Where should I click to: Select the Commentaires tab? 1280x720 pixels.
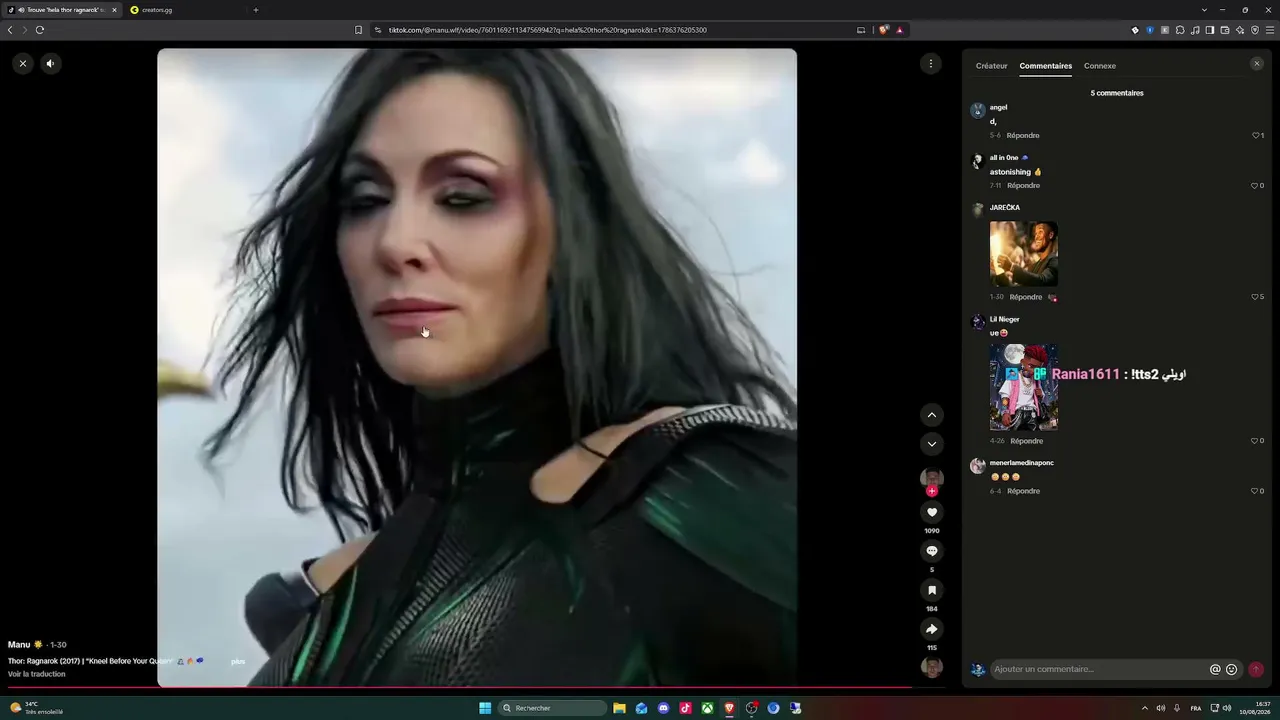coord(1046,66)
